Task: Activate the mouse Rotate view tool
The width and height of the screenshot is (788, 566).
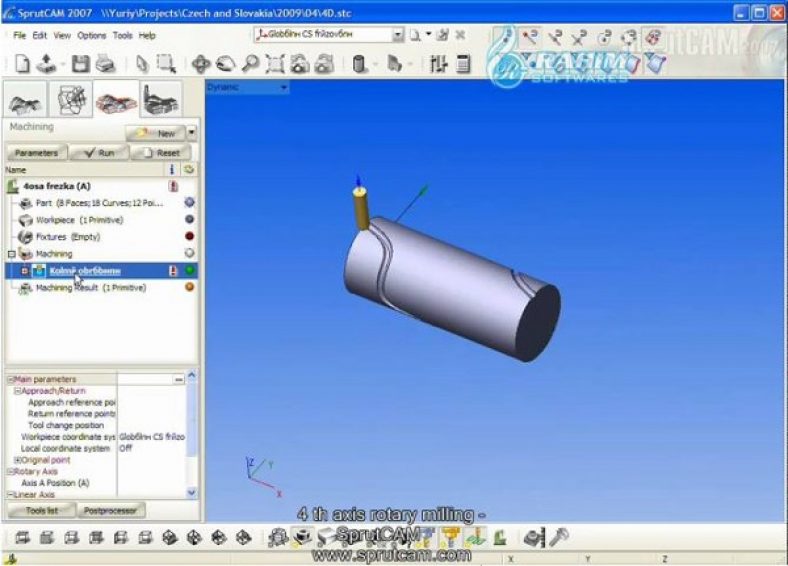Action: click(x=226, y=64)
